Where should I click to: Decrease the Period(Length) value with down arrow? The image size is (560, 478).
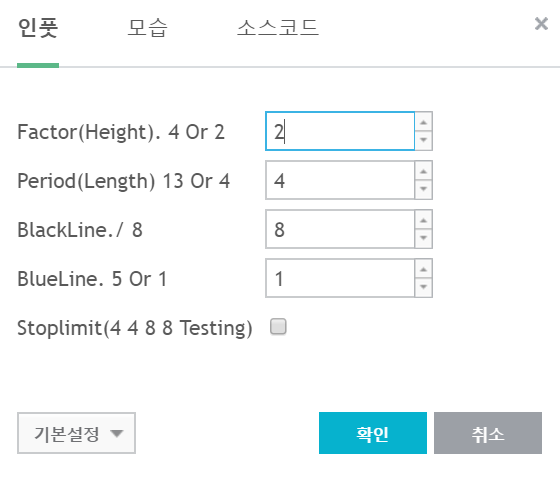(x=424, y=189)
